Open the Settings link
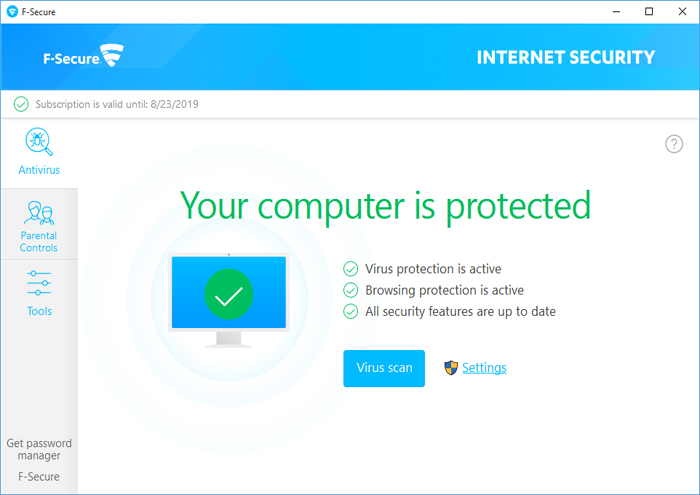The image size is (700, 495). [484, 368]
